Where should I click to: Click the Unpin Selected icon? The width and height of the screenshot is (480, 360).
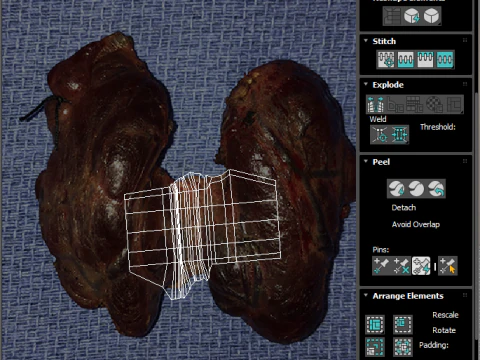click(x=401, y=266)
